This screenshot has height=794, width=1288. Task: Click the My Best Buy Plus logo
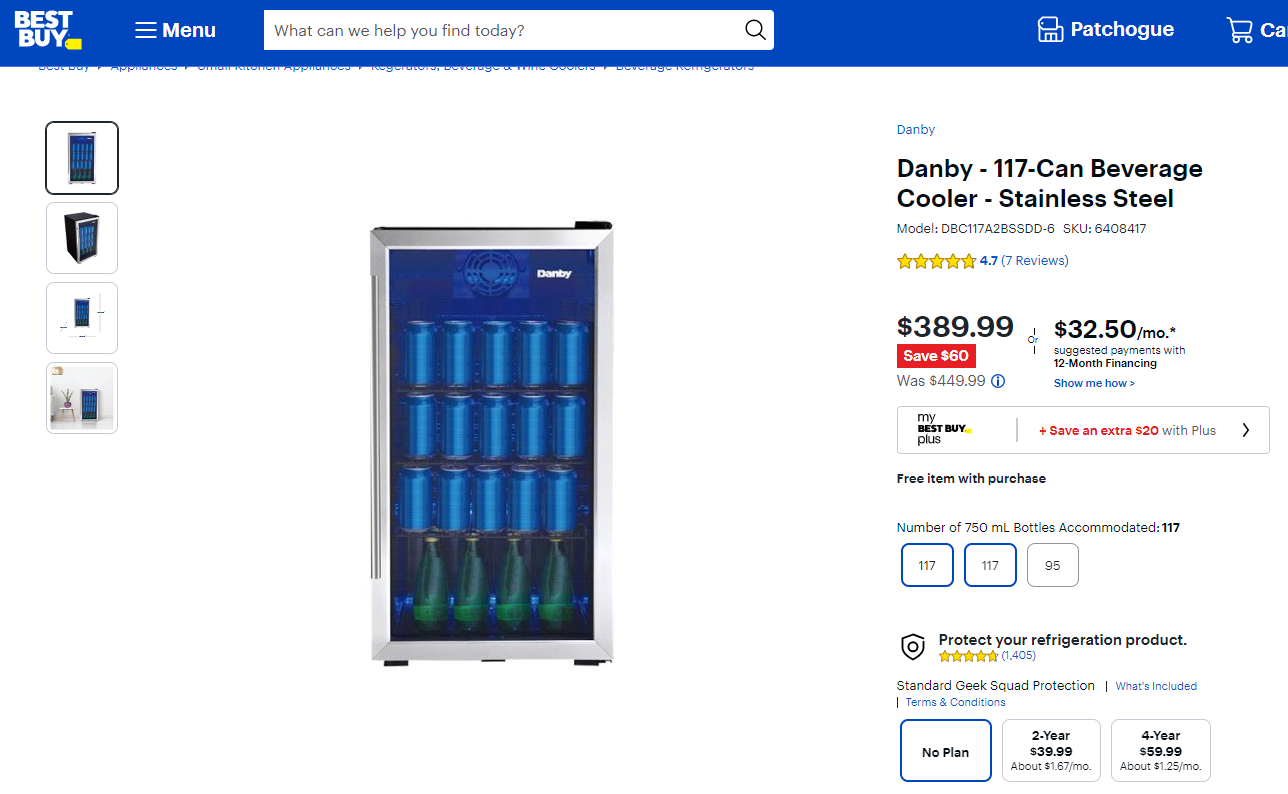coord(944,429)
